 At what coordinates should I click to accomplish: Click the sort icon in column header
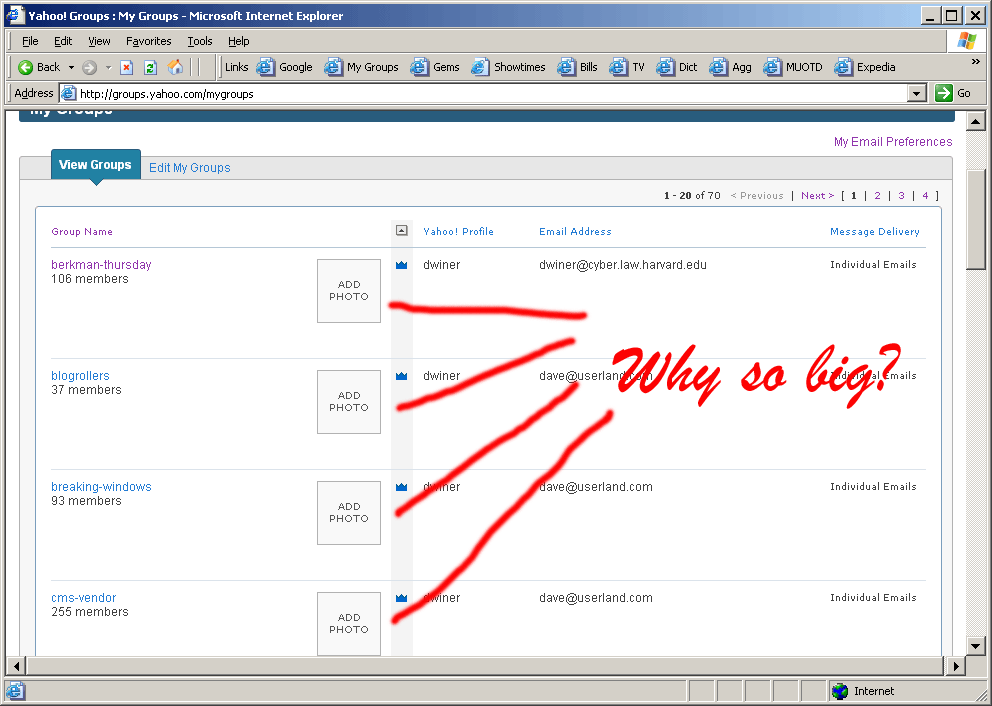pos(401,231)
